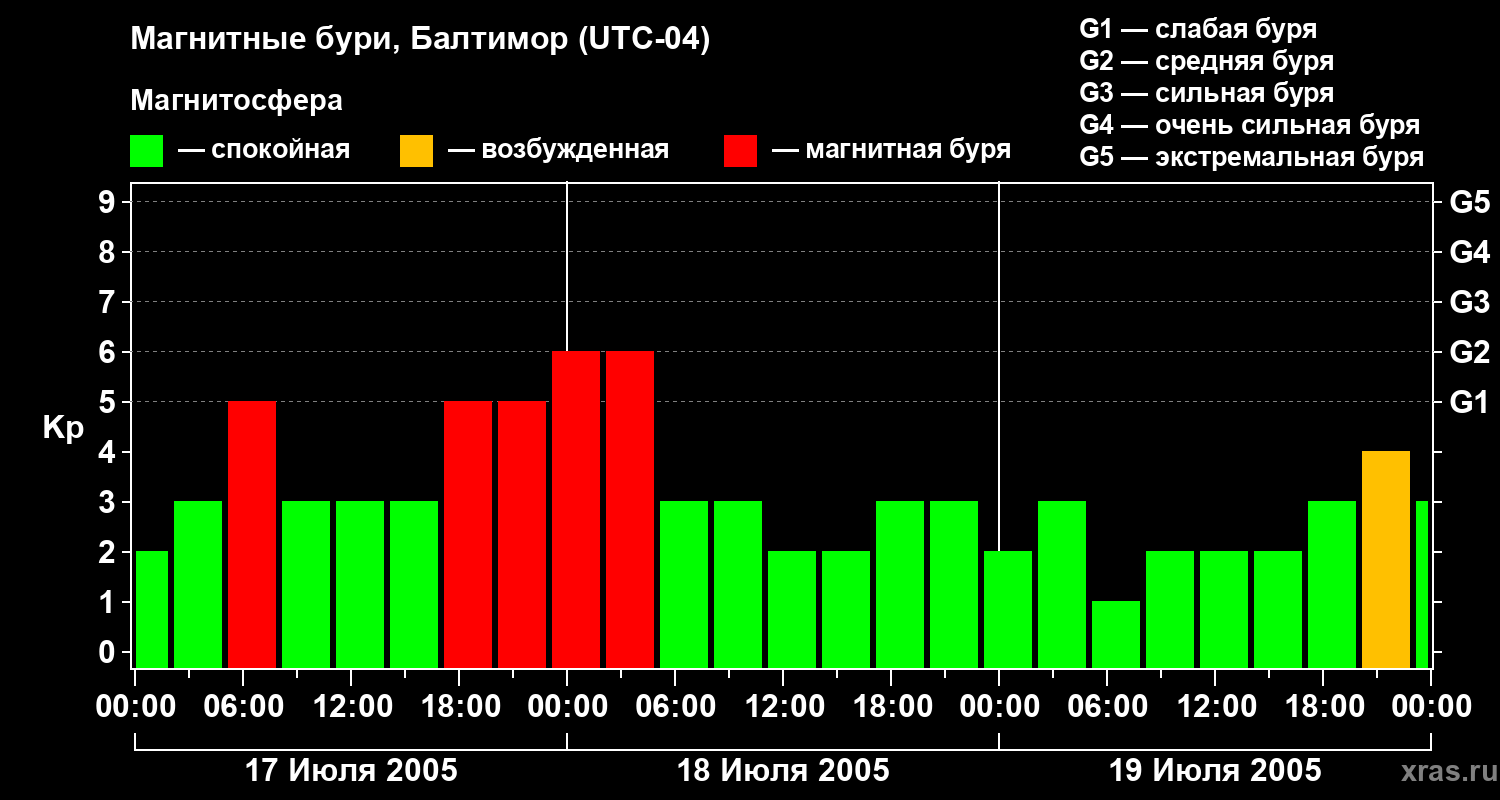Click the Kp 1 green bar on 19 July
This screenshot has width=1500, height=800.
click(1116, 635)
